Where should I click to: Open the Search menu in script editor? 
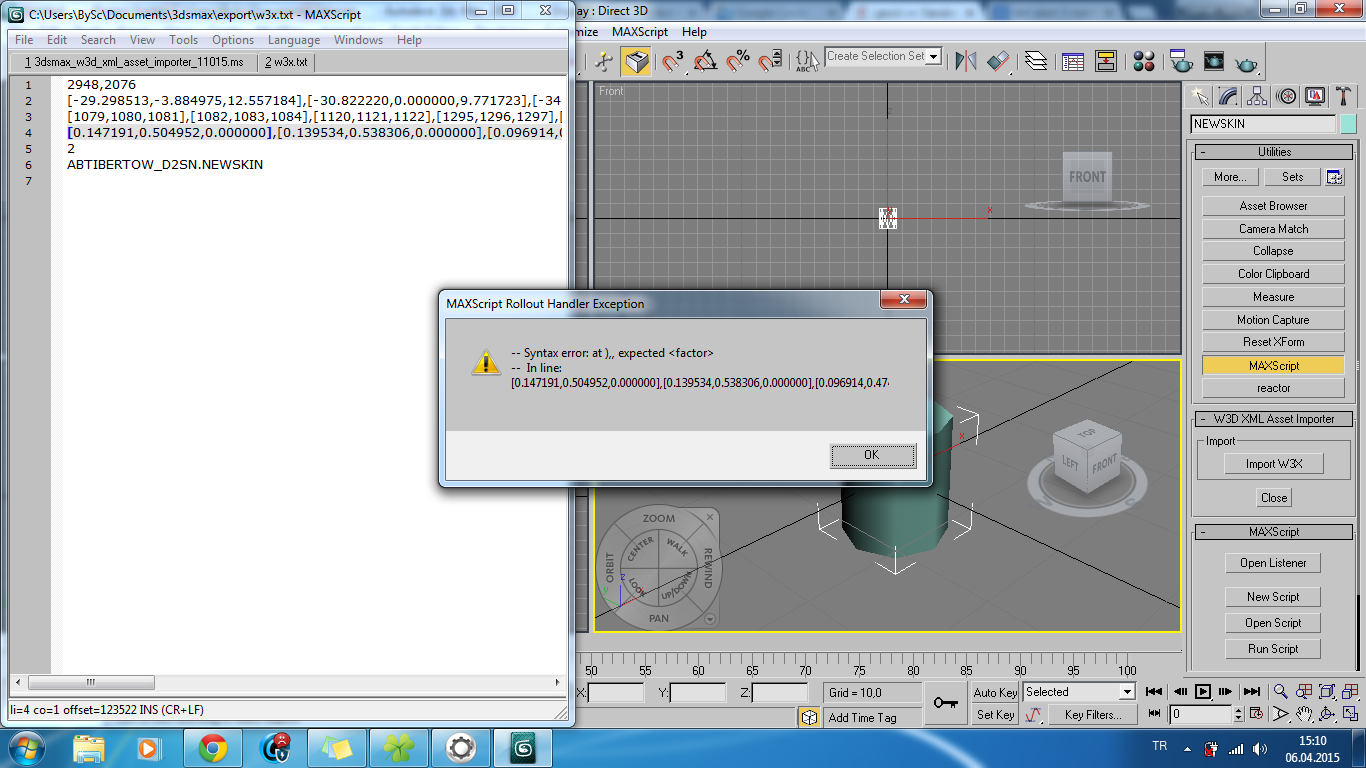click(98, 40)
